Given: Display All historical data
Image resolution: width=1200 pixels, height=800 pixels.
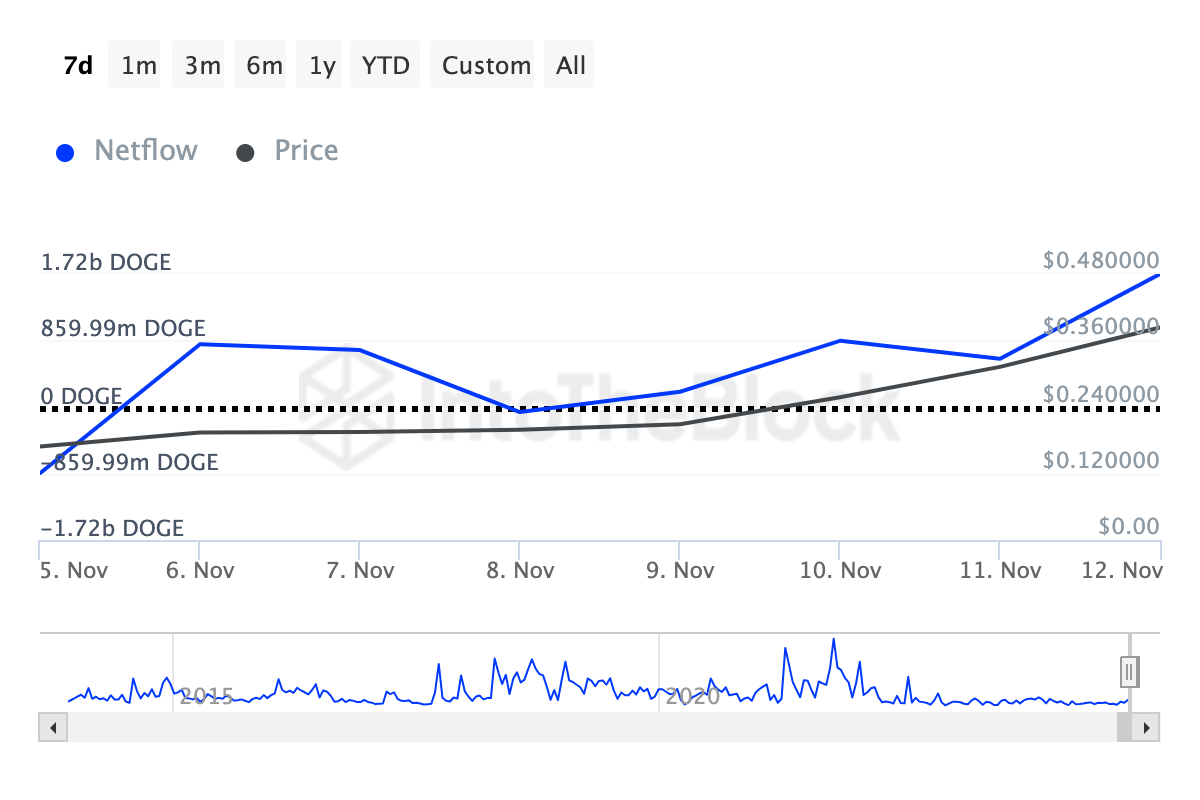Looking at the screenshot, I should pos(569,64).
